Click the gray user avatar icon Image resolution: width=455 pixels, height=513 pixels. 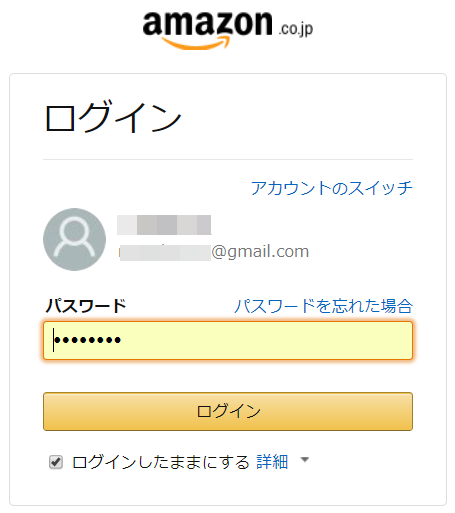(74, 239)
